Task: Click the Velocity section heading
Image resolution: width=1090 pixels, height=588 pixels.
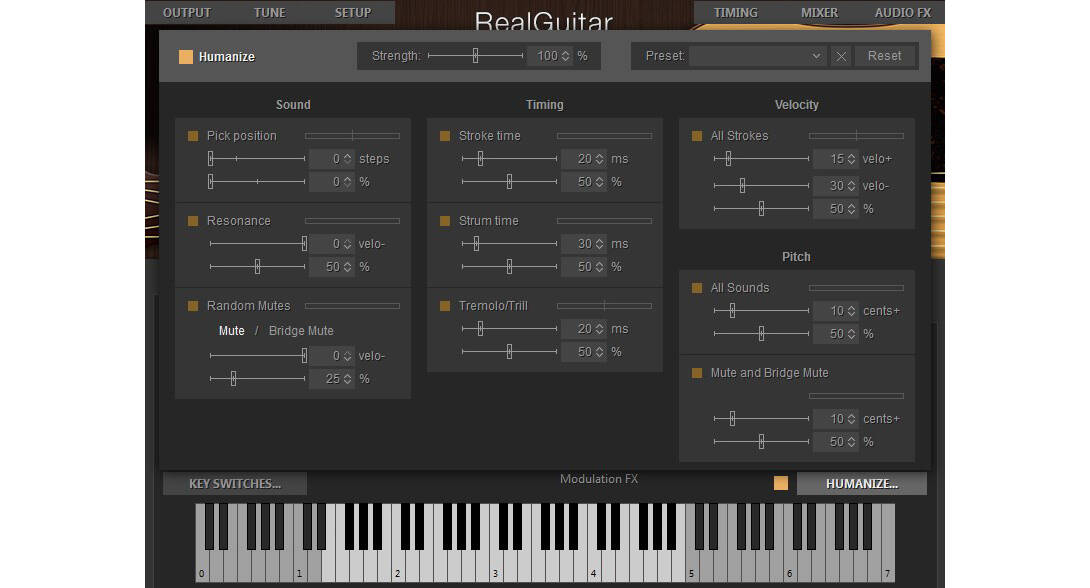Action: (797, 105)
